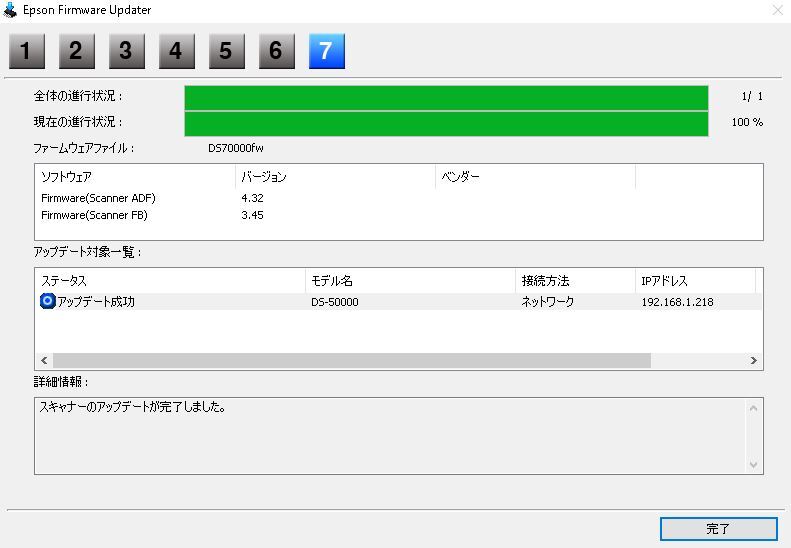This screenshot has width=791, height=548.
Task: Click the step 5 indicator
Action: point(227,51)
